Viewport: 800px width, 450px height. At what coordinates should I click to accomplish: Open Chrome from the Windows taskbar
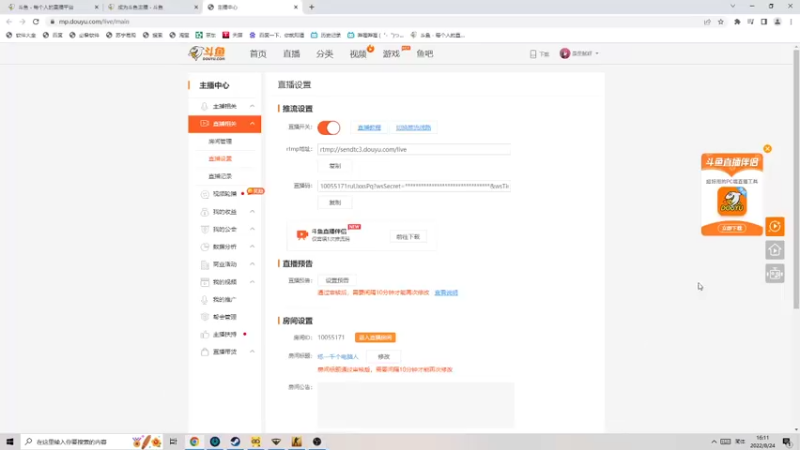(194, 441)
